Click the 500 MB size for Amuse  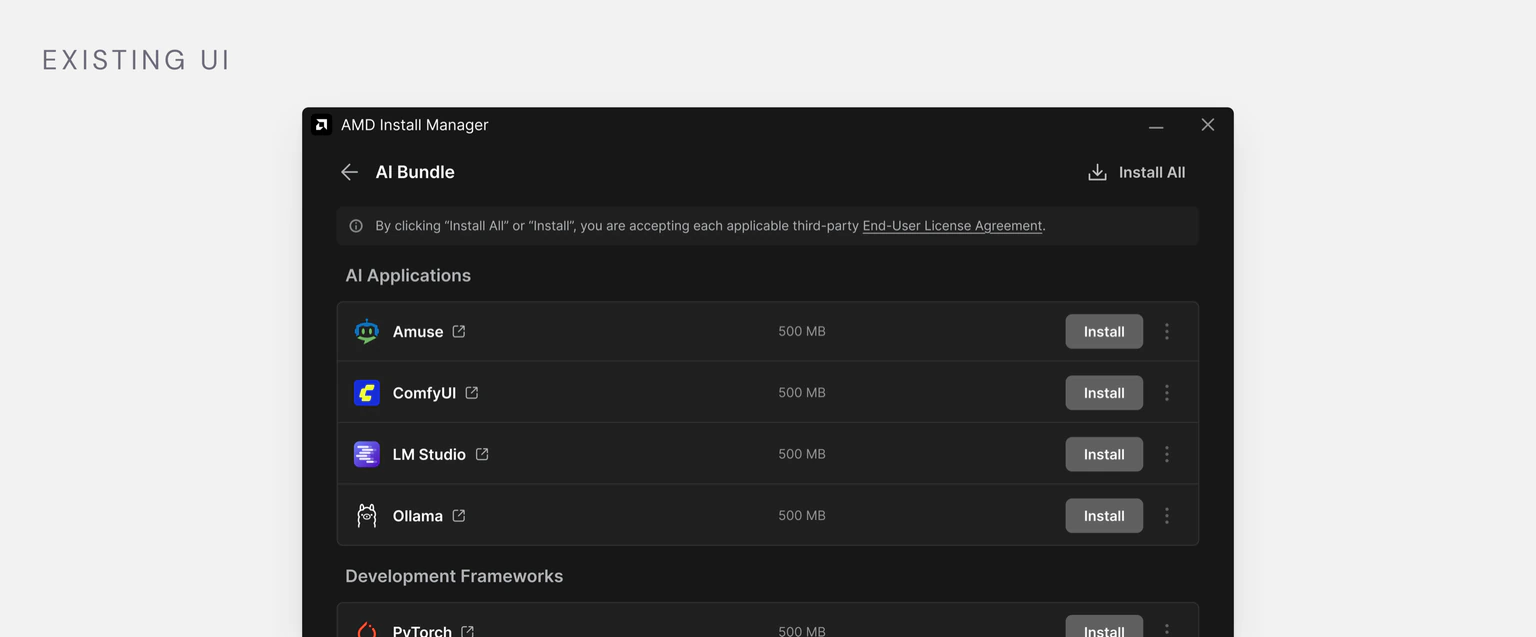(x=802, y=331)
